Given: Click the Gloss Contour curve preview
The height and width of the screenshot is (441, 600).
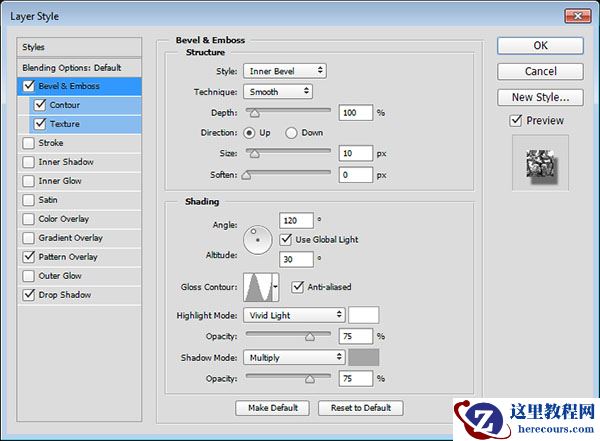Looking at the screenshot, I should [257, 288].
